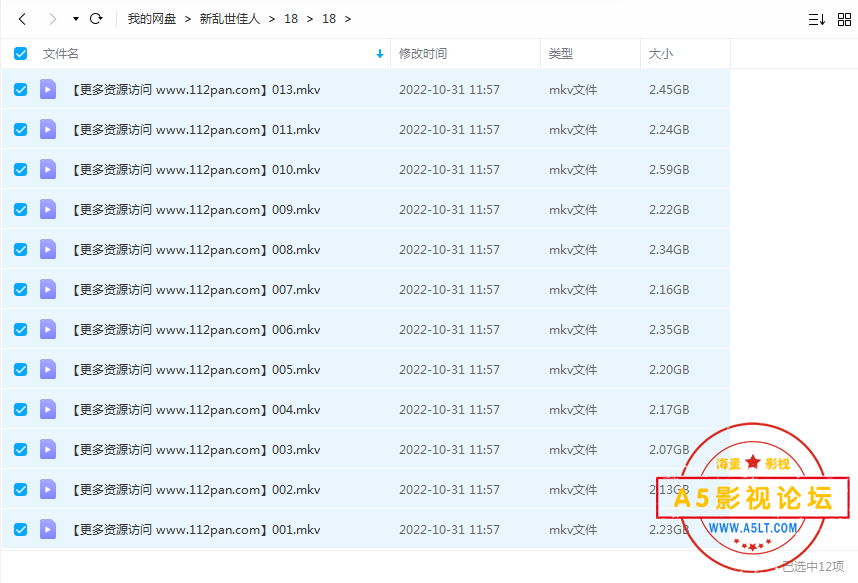Click the 2.45GB size value

pos(669,90)
